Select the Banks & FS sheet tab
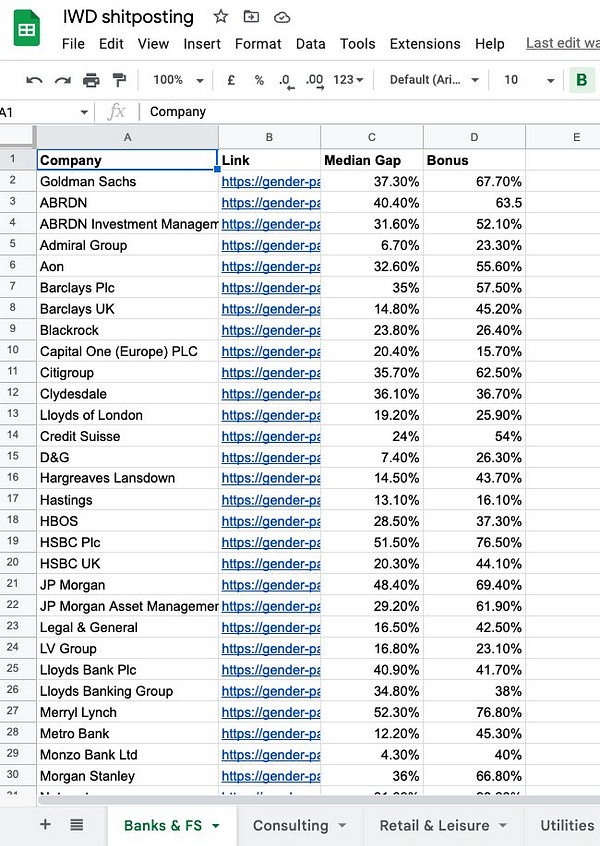The width and height of the screenshot is (600, 846). pyautogui.click(x=162, y=825)
